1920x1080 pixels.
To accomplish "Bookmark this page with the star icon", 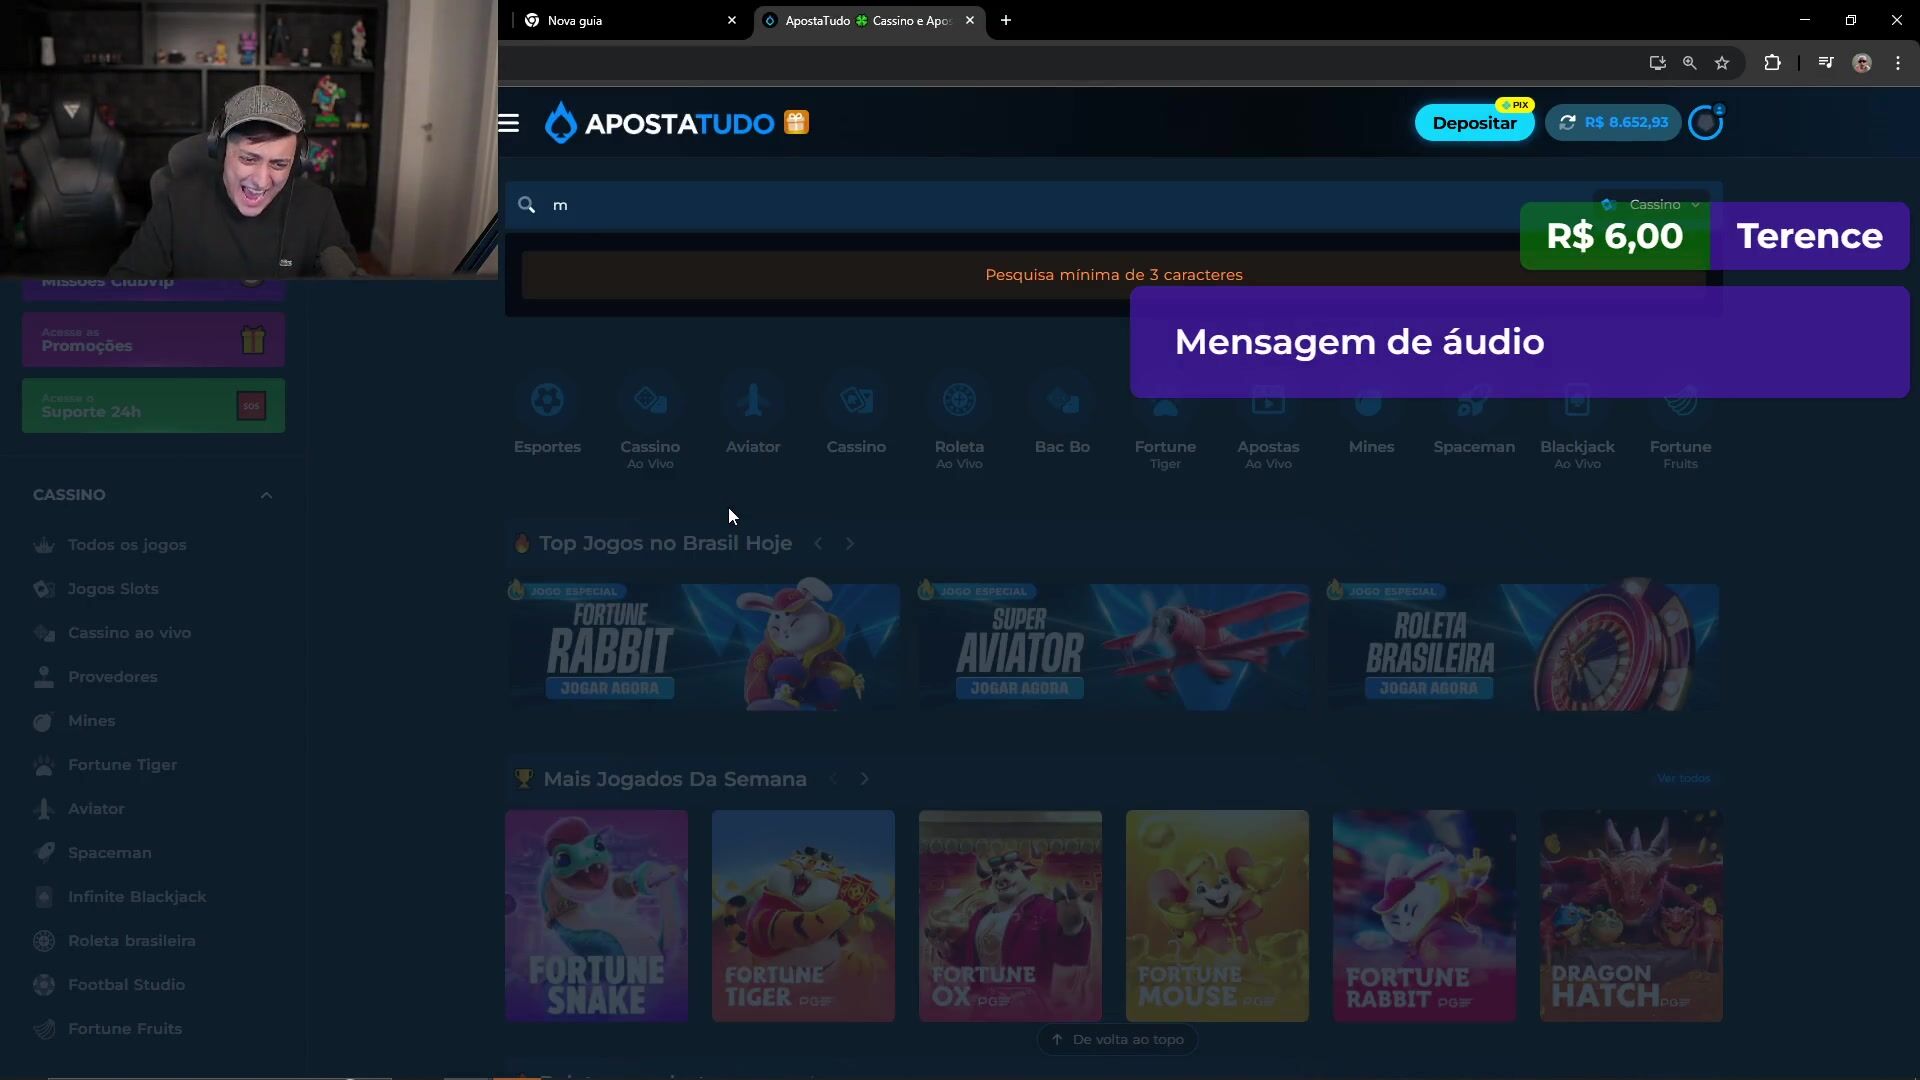I will pyautogui.click(x=1722, y=63).
